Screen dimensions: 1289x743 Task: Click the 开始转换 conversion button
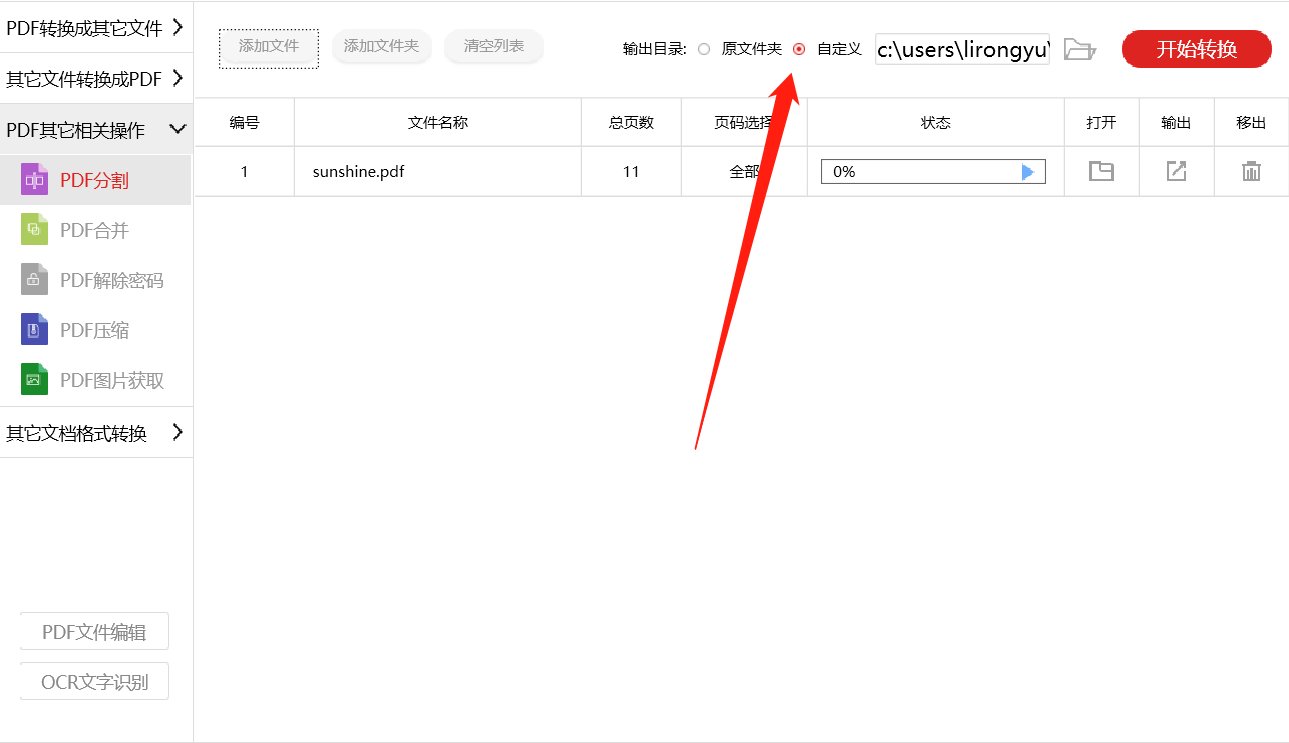coord(1196,48)
